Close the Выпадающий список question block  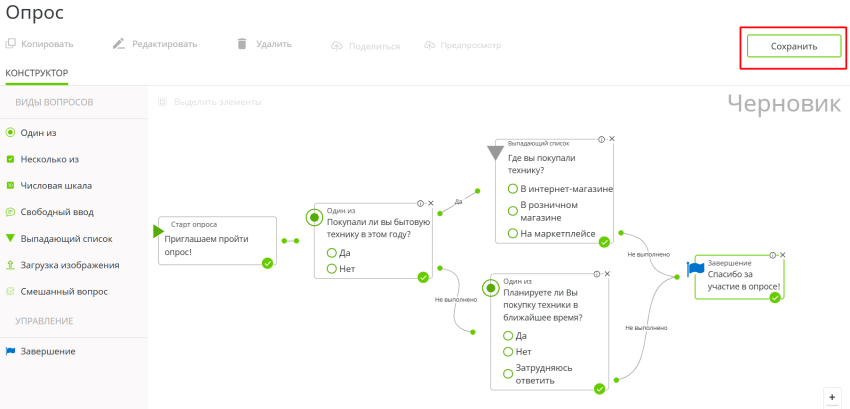pyautogui.click(x=612, y=139)
